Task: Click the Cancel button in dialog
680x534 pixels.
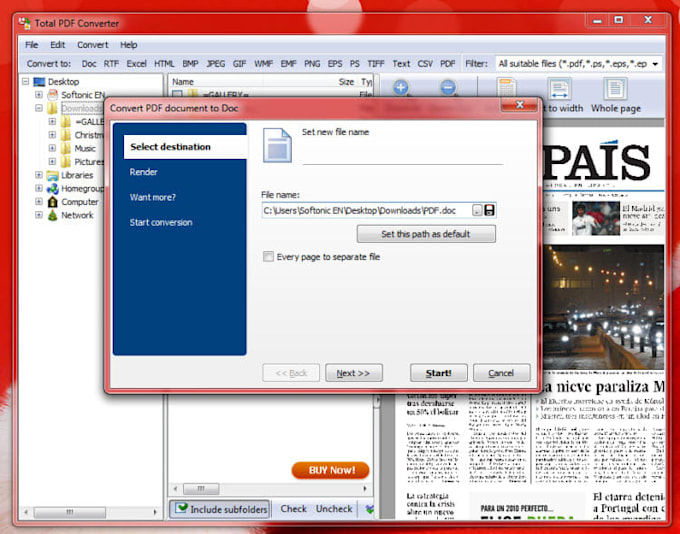Action: click(502, 373)
